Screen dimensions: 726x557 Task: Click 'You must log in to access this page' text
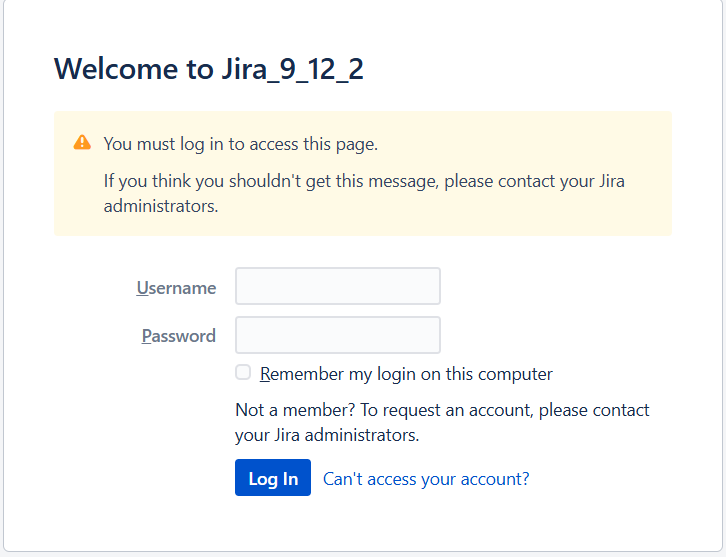tap(240, 144)
